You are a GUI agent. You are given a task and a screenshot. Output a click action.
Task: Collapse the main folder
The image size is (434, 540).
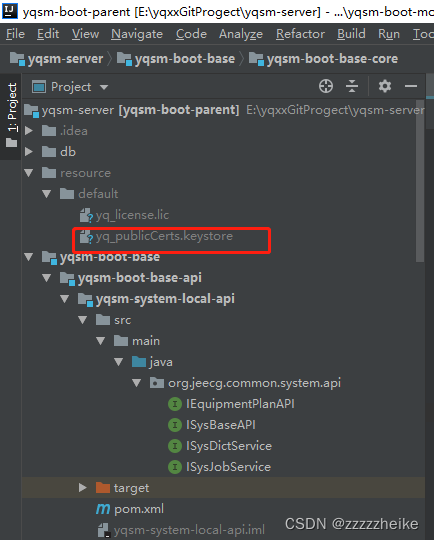[x=101, y=341]
